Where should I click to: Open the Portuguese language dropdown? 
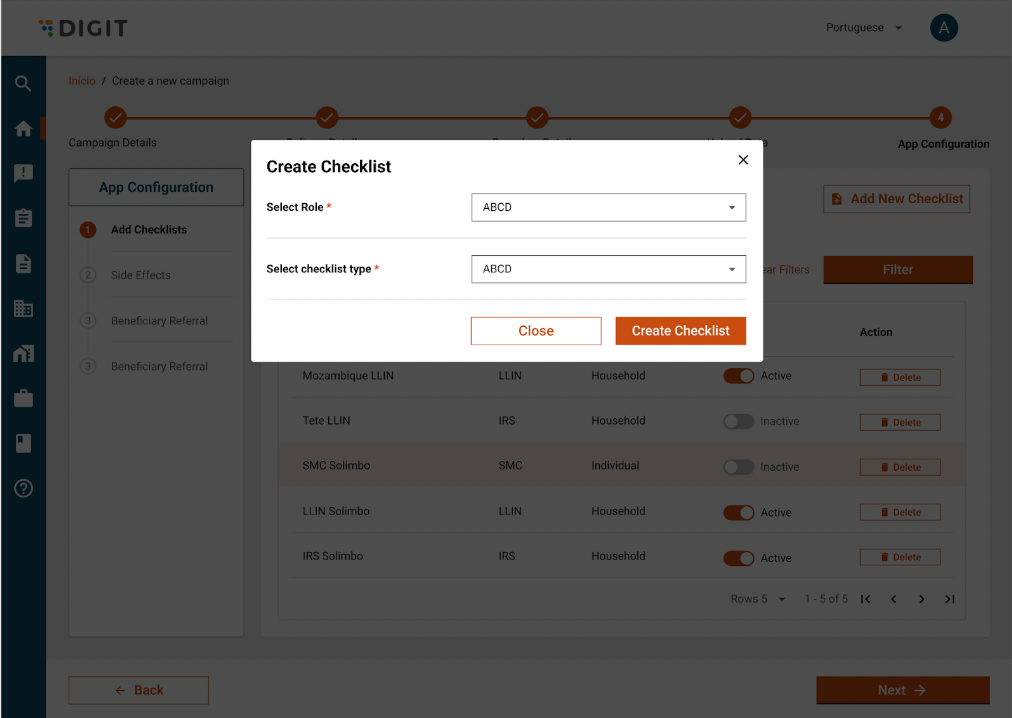(863, 28)
